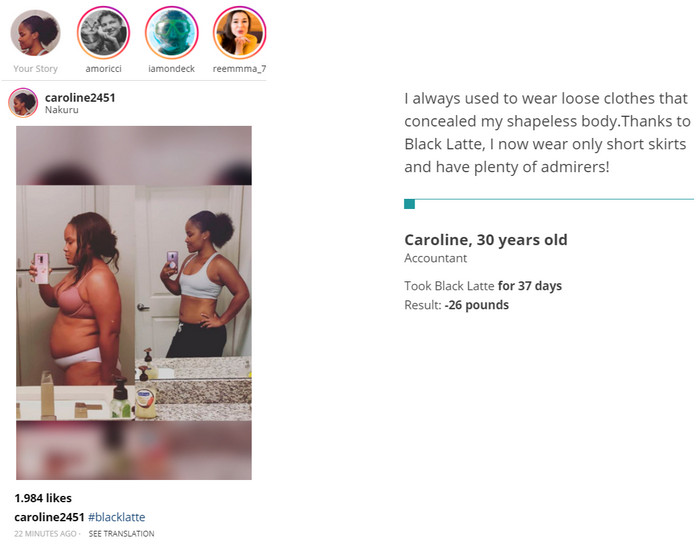Open caroline2451 username in post header

tap(80, 97)
